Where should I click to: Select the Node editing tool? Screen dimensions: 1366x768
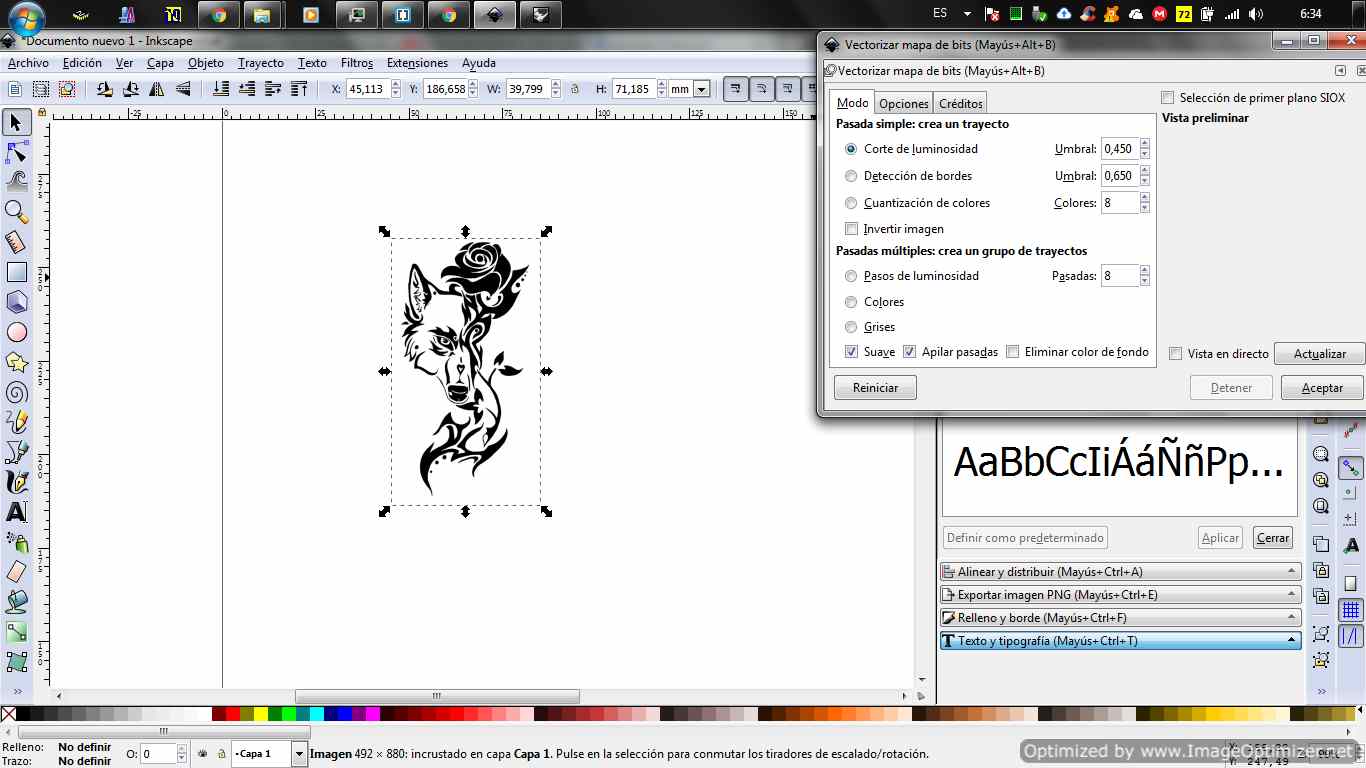pos(17,152)
